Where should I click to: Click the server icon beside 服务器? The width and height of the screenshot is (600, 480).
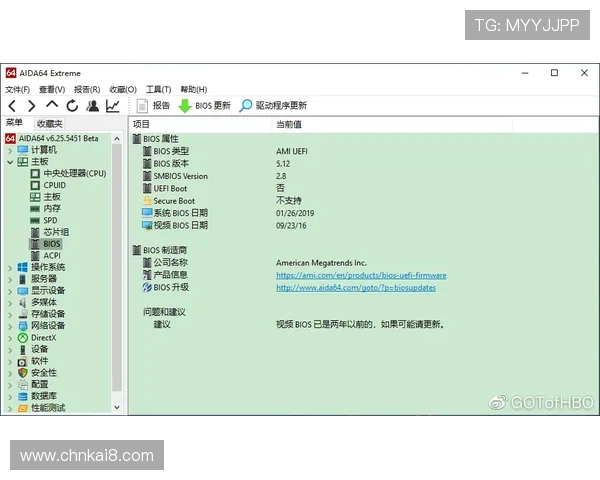23,279
